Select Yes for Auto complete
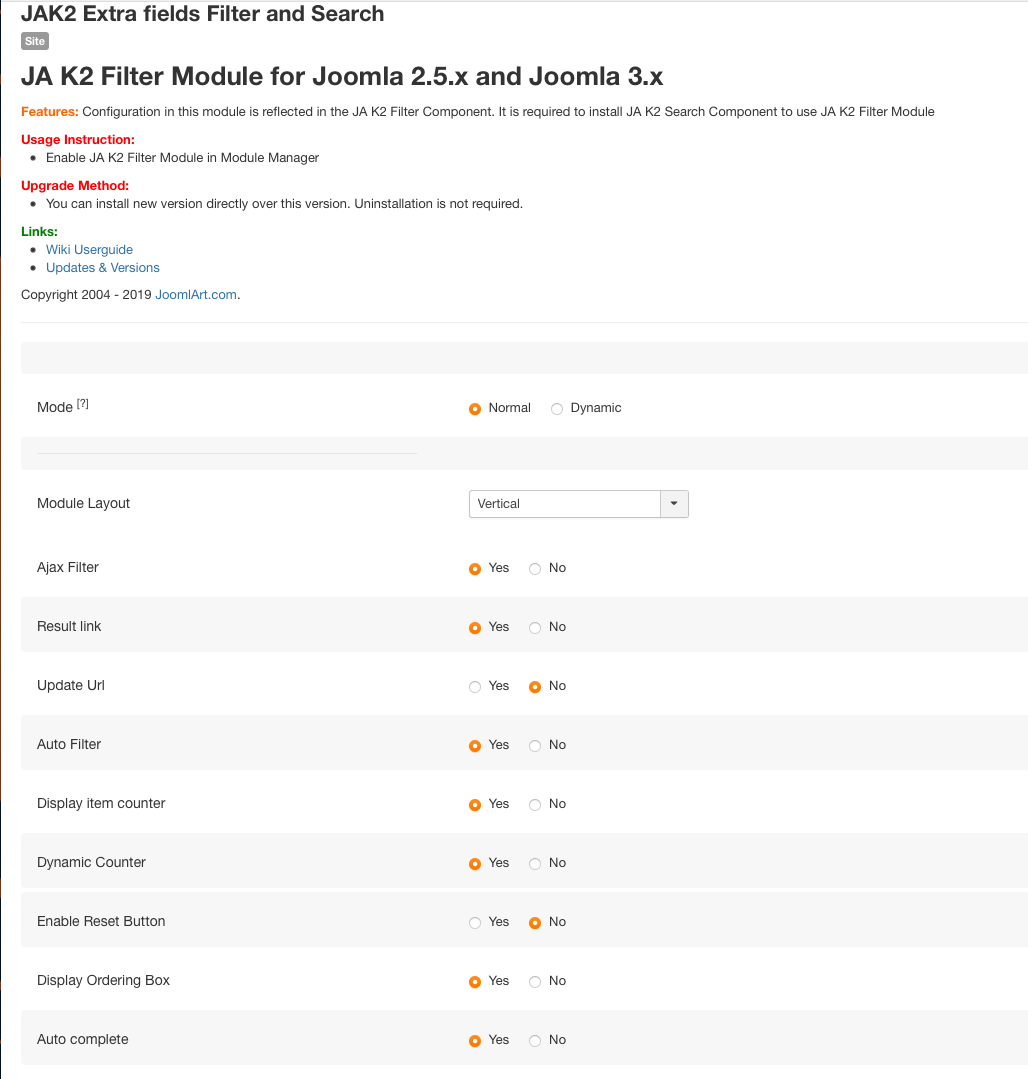This screenshot has height=1079, width=1028. [x=475, y=1041]
